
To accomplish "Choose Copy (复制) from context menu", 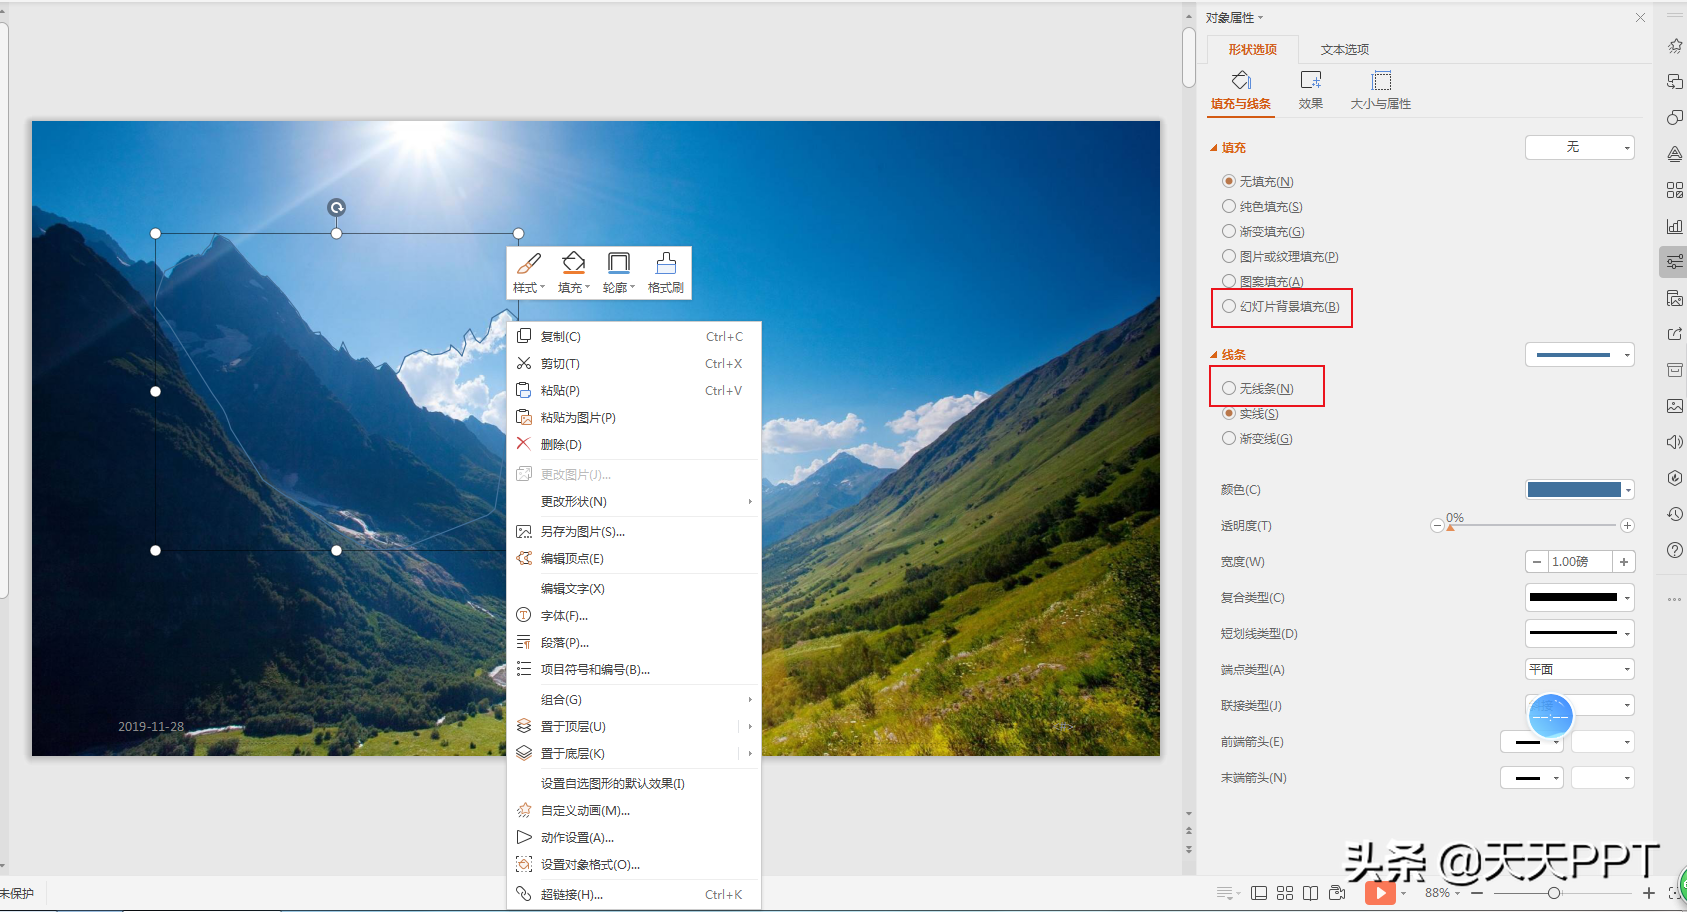I will pos(634,336).
